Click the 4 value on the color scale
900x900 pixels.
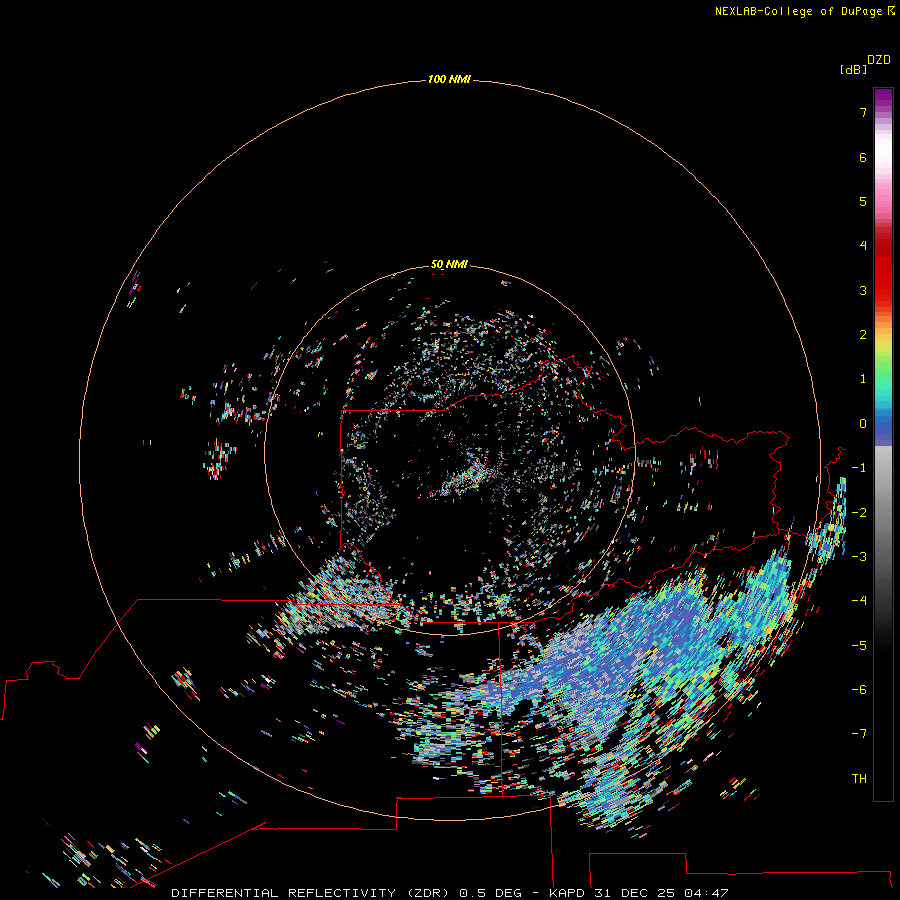coord(863,246)
